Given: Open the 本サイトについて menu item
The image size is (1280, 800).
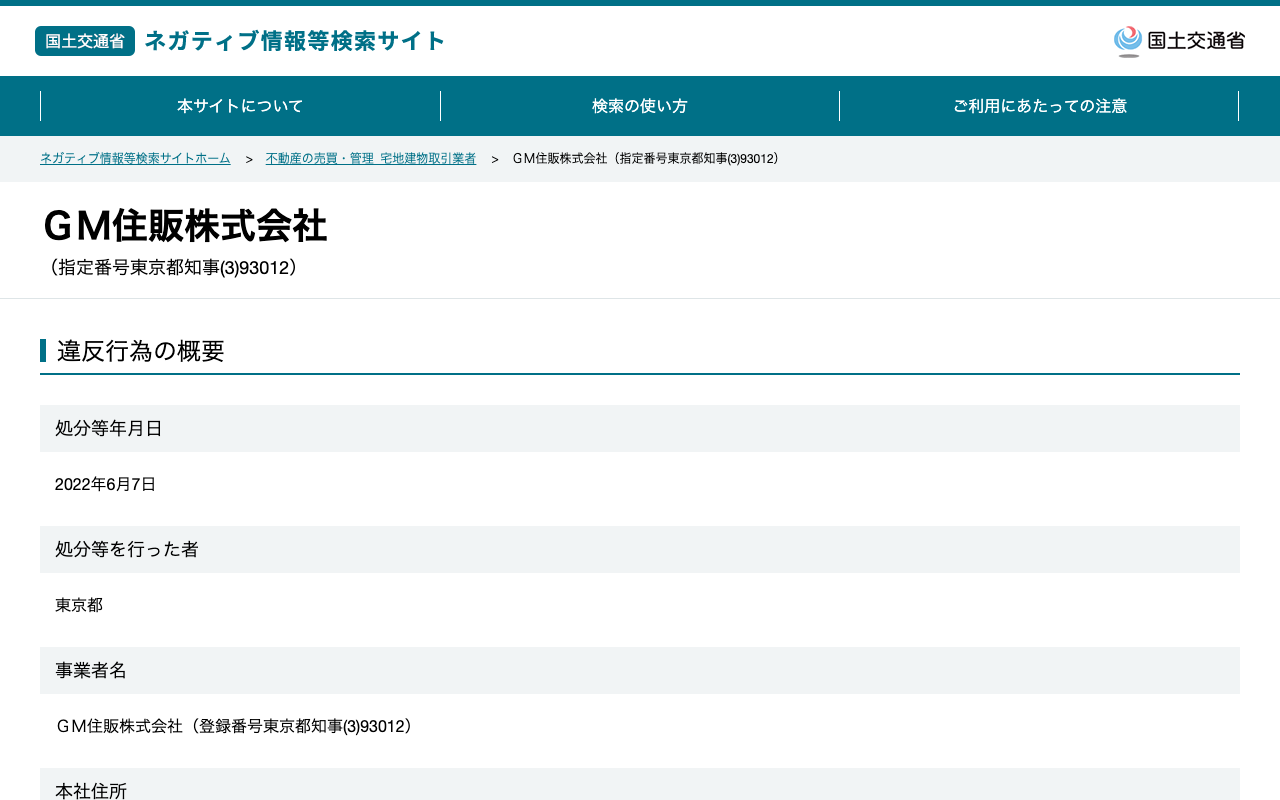Looking at the screenshot, I should point(240,106).
